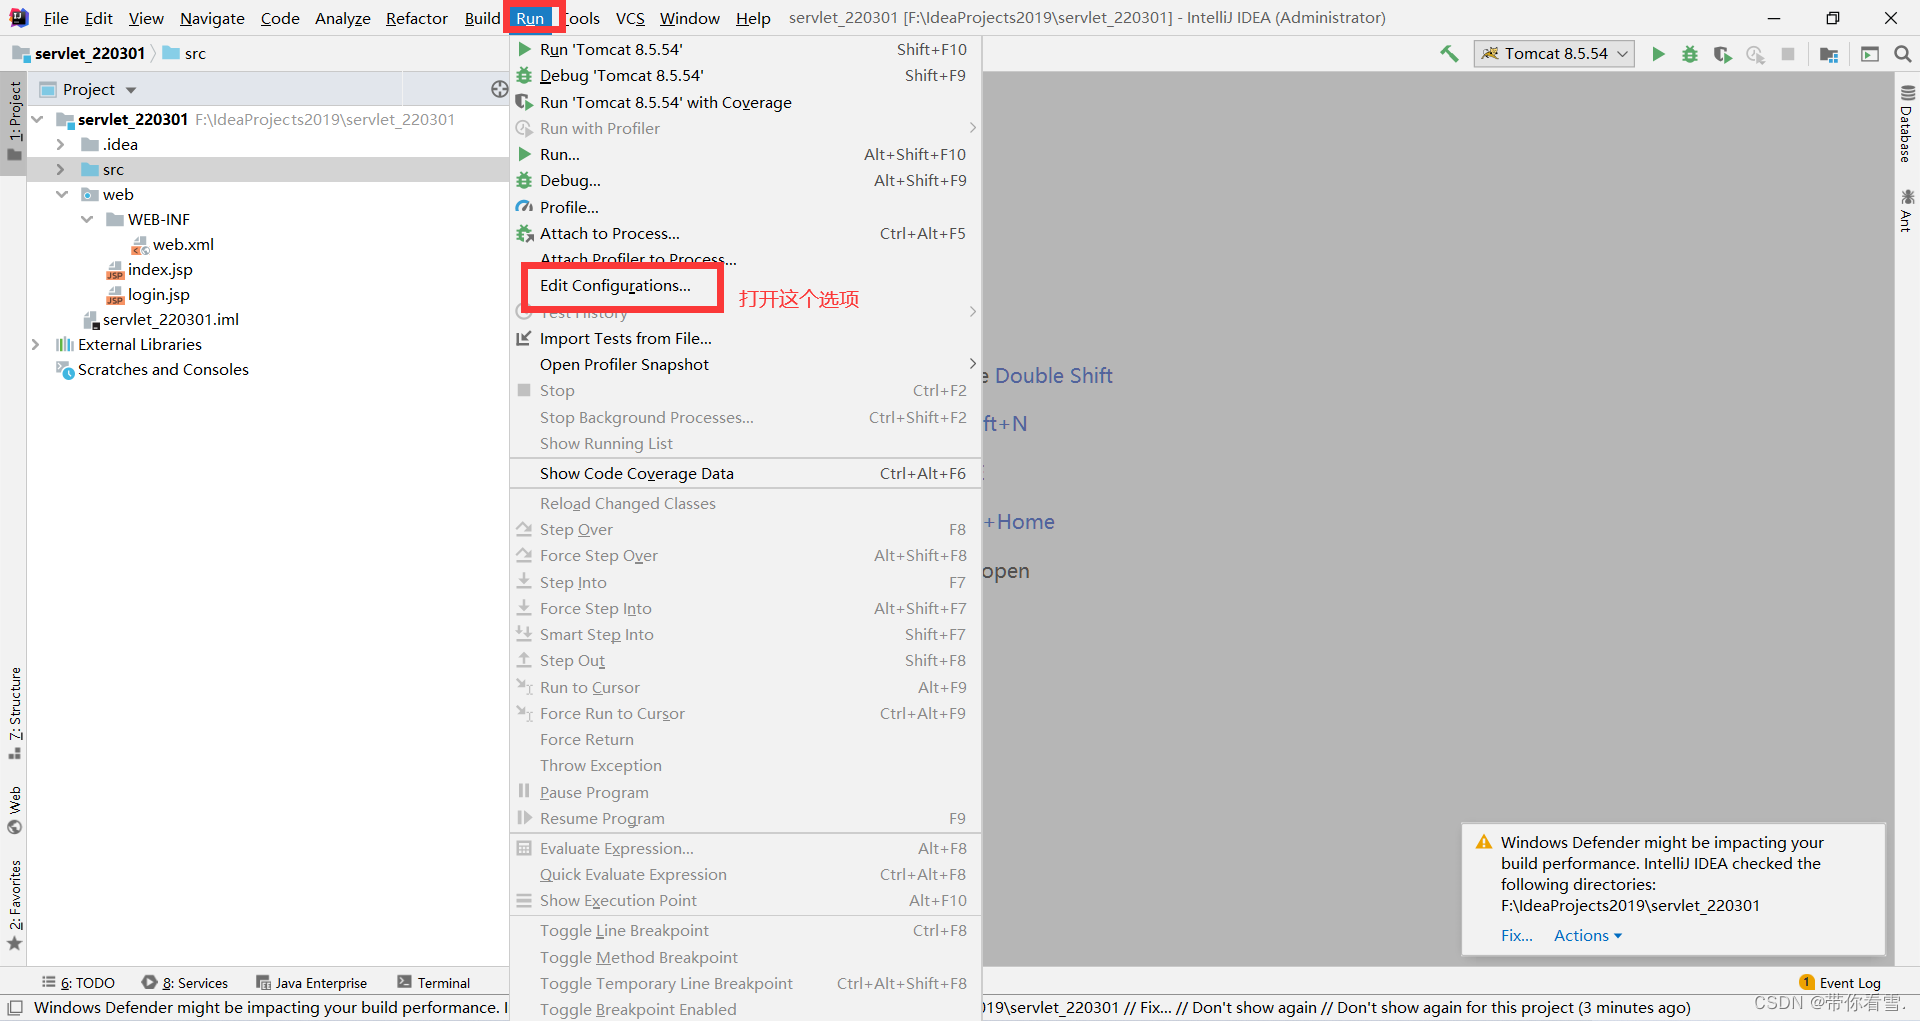Viewport: 1920px width, 1021px height.
Task: Choose Profile... menu item
Action: (745, 207)
